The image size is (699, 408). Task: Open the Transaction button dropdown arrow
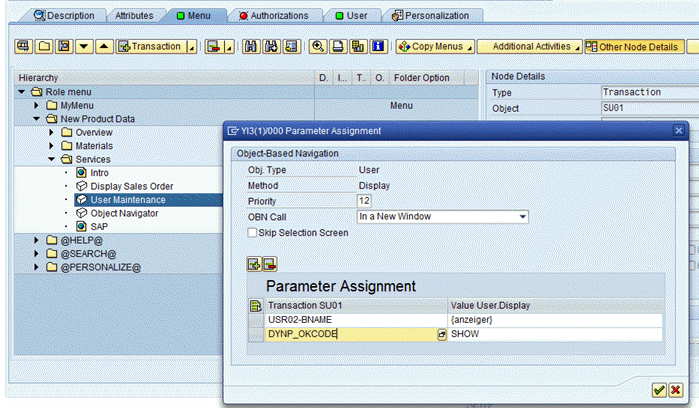[x=192, y=46]
